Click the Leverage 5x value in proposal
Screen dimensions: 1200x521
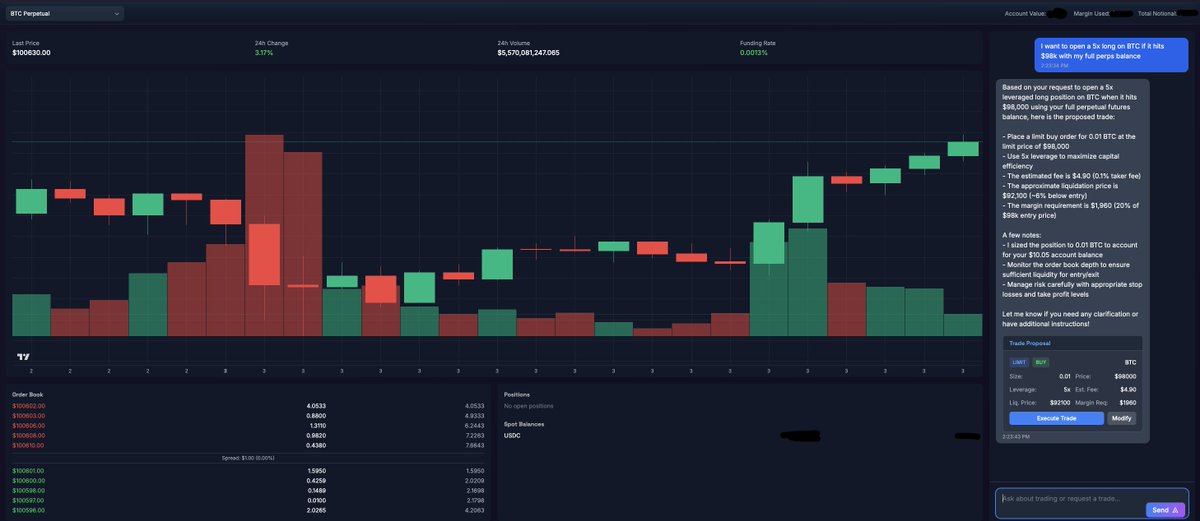1067,389
